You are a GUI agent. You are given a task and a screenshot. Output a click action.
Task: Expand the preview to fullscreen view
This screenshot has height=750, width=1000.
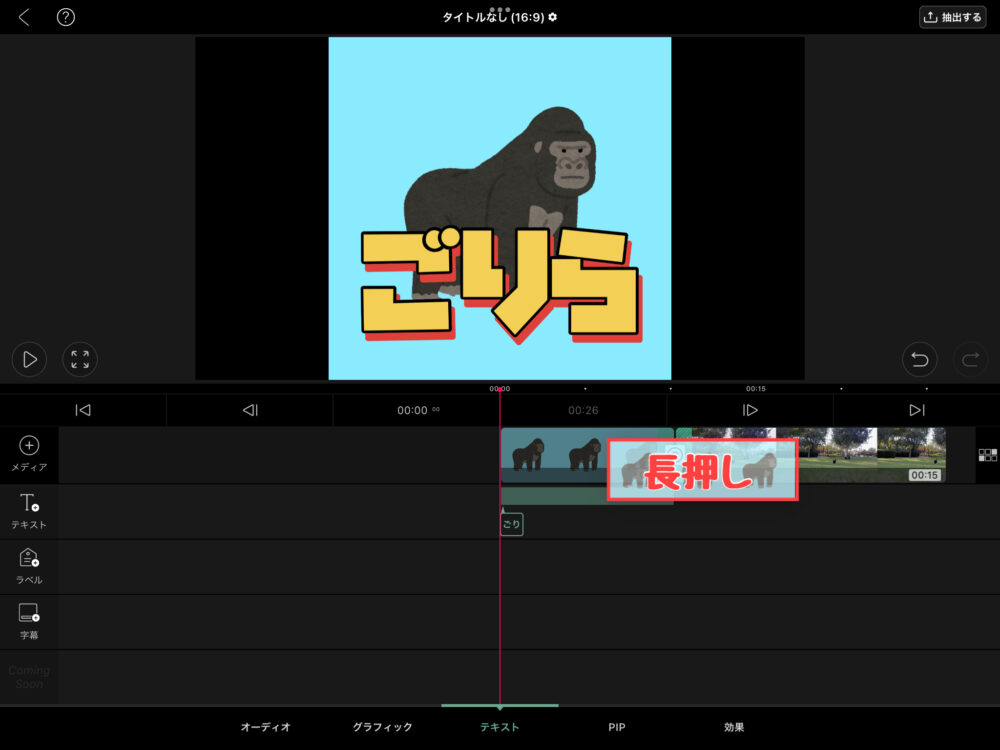point(80,359)
